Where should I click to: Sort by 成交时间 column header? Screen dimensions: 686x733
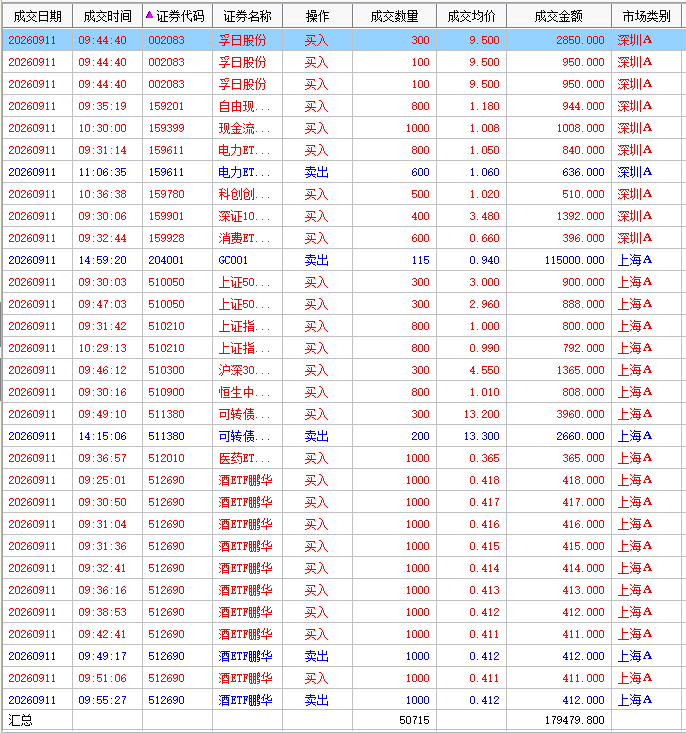[108, 16]
